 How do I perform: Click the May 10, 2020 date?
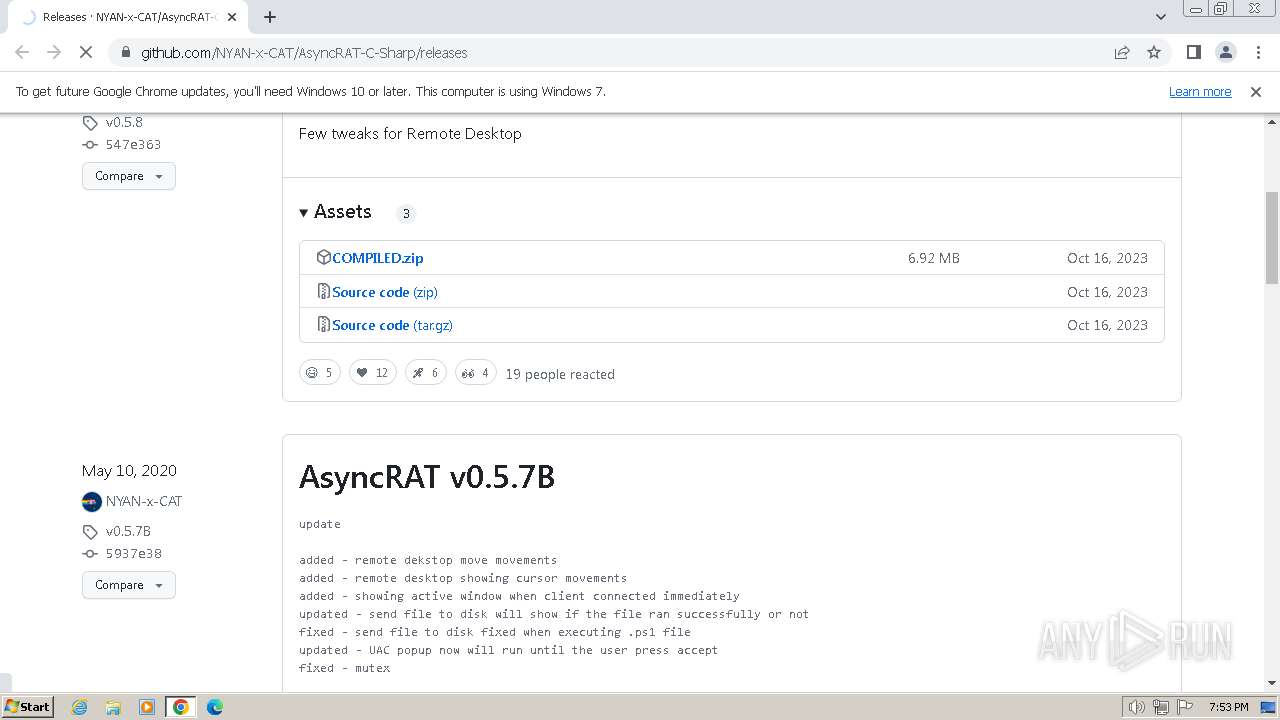click(129, 471)
